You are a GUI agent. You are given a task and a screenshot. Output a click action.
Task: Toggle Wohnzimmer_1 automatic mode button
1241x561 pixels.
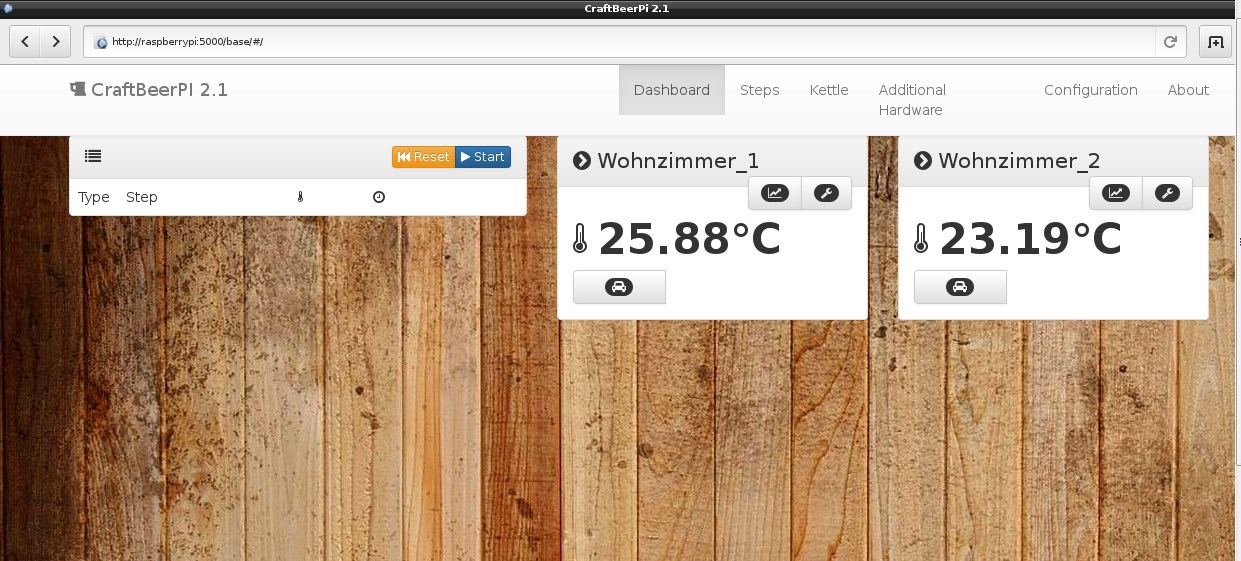[x=619, y=287]
